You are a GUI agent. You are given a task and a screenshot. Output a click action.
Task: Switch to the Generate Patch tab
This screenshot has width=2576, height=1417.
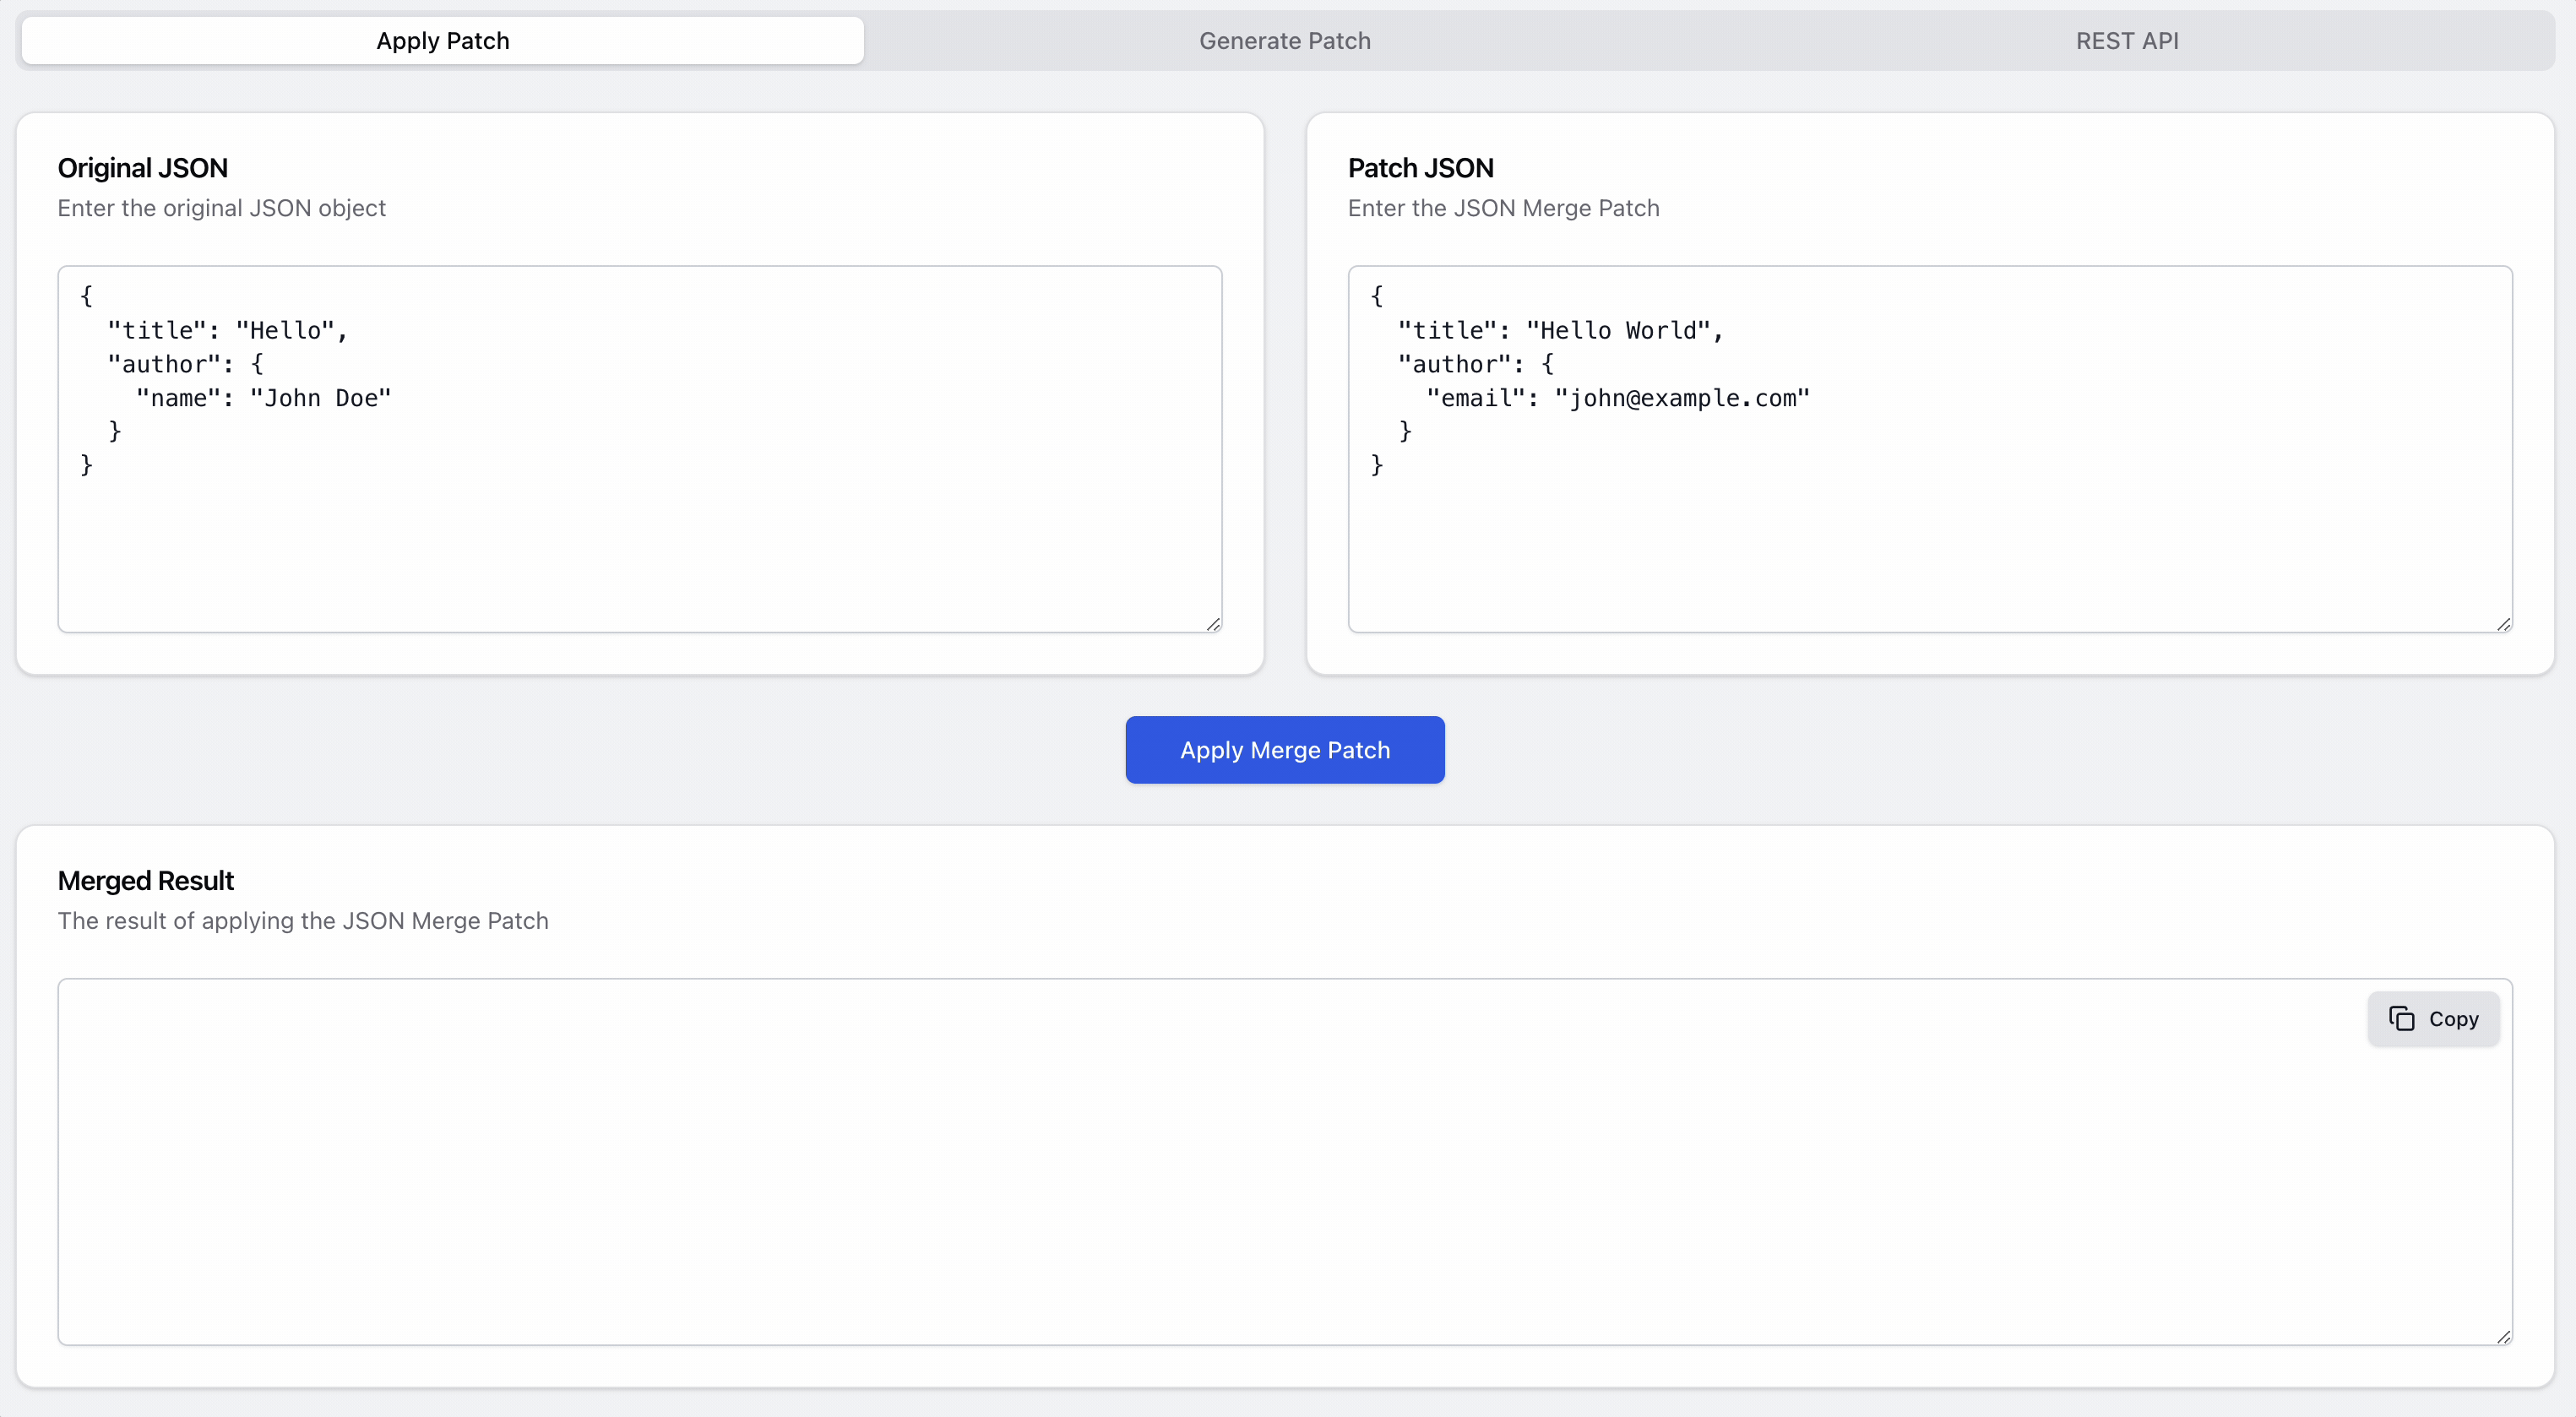(1284, 41)
